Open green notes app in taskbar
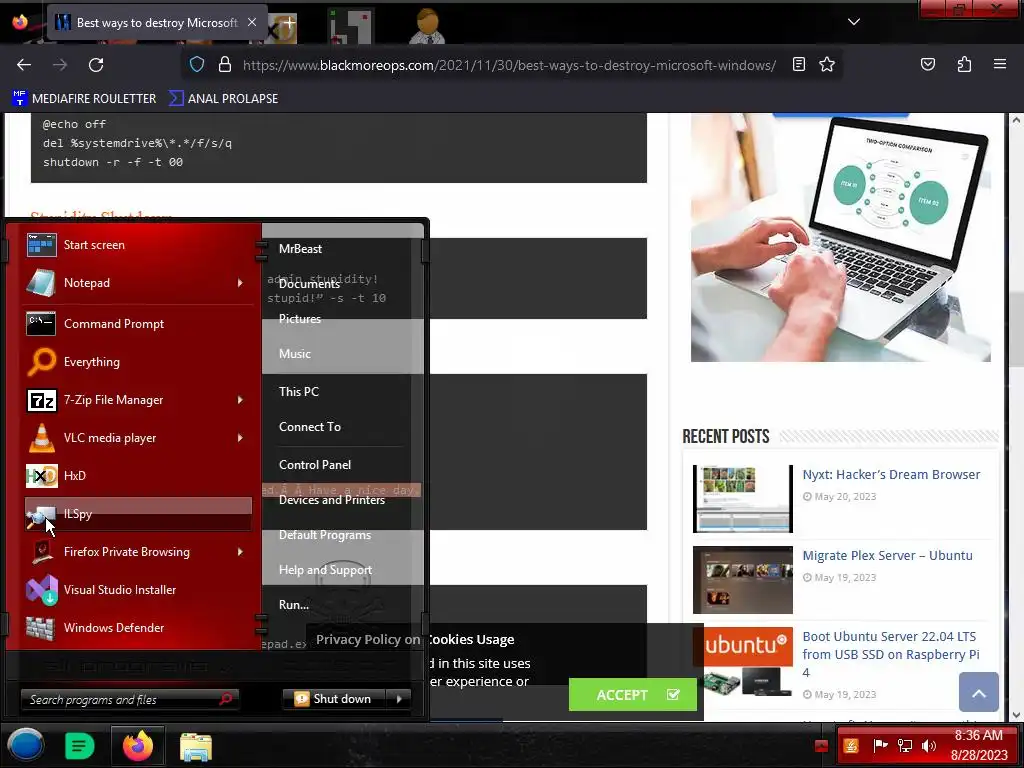The height and width of the screenshot is (768, 1024). (x=80, y=746)
